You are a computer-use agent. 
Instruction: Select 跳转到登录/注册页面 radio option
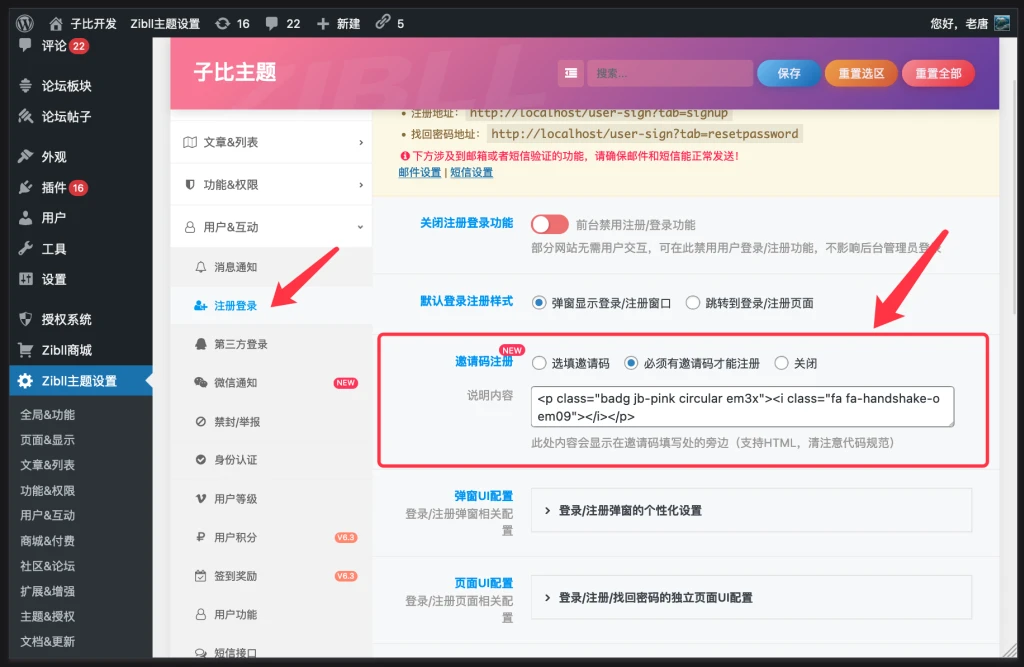[693, 302]
